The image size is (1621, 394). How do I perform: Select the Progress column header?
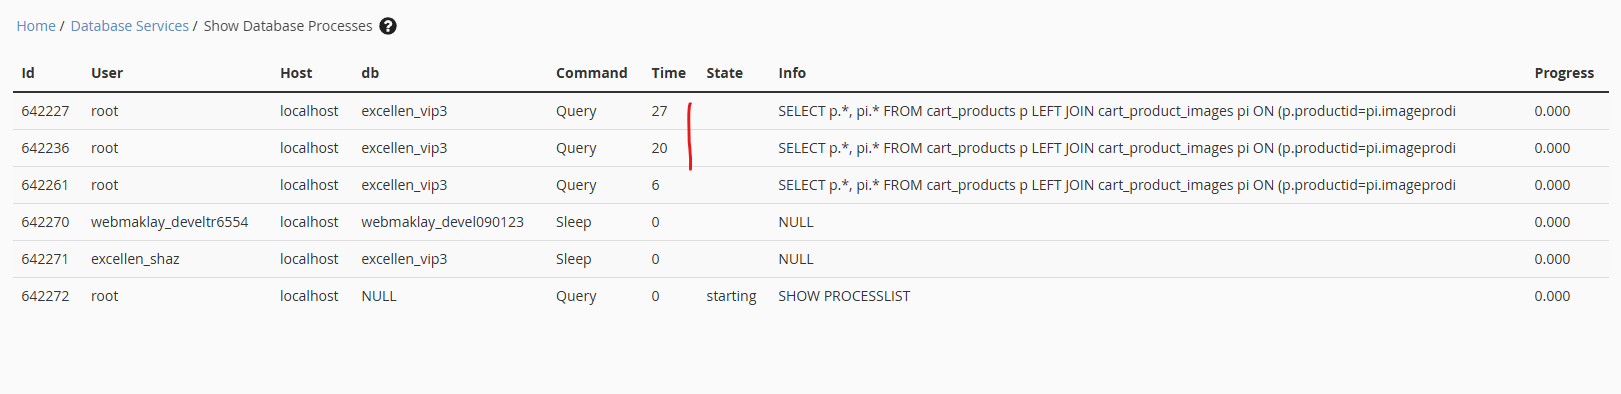pos(1564,73)
